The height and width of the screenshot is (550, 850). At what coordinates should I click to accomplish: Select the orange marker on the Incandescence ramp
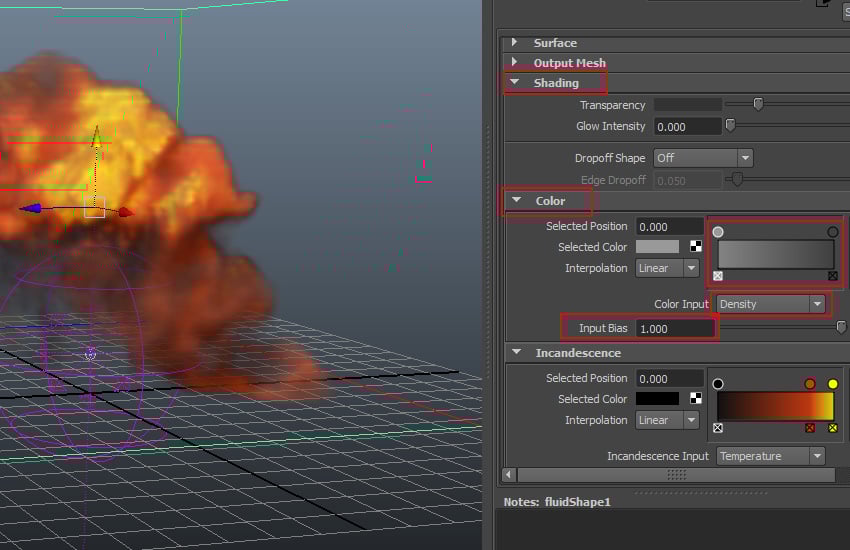pos(810,384)
